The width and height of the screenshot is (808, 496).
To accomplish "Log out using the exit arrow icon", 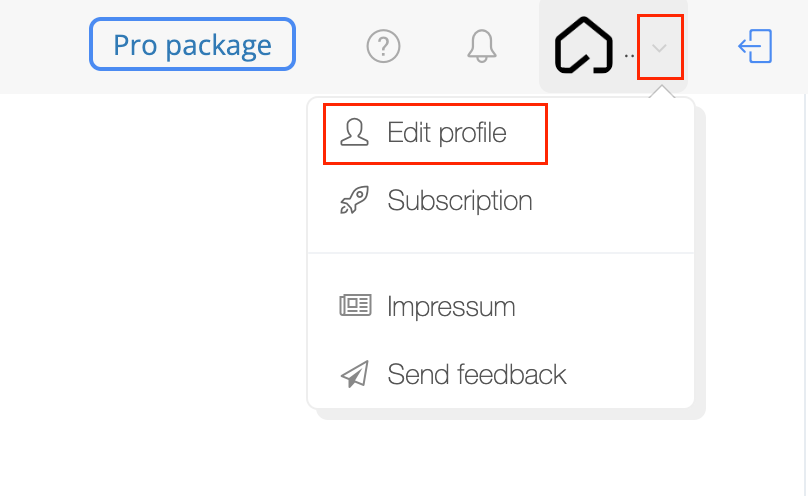I will tap(755, 46).
